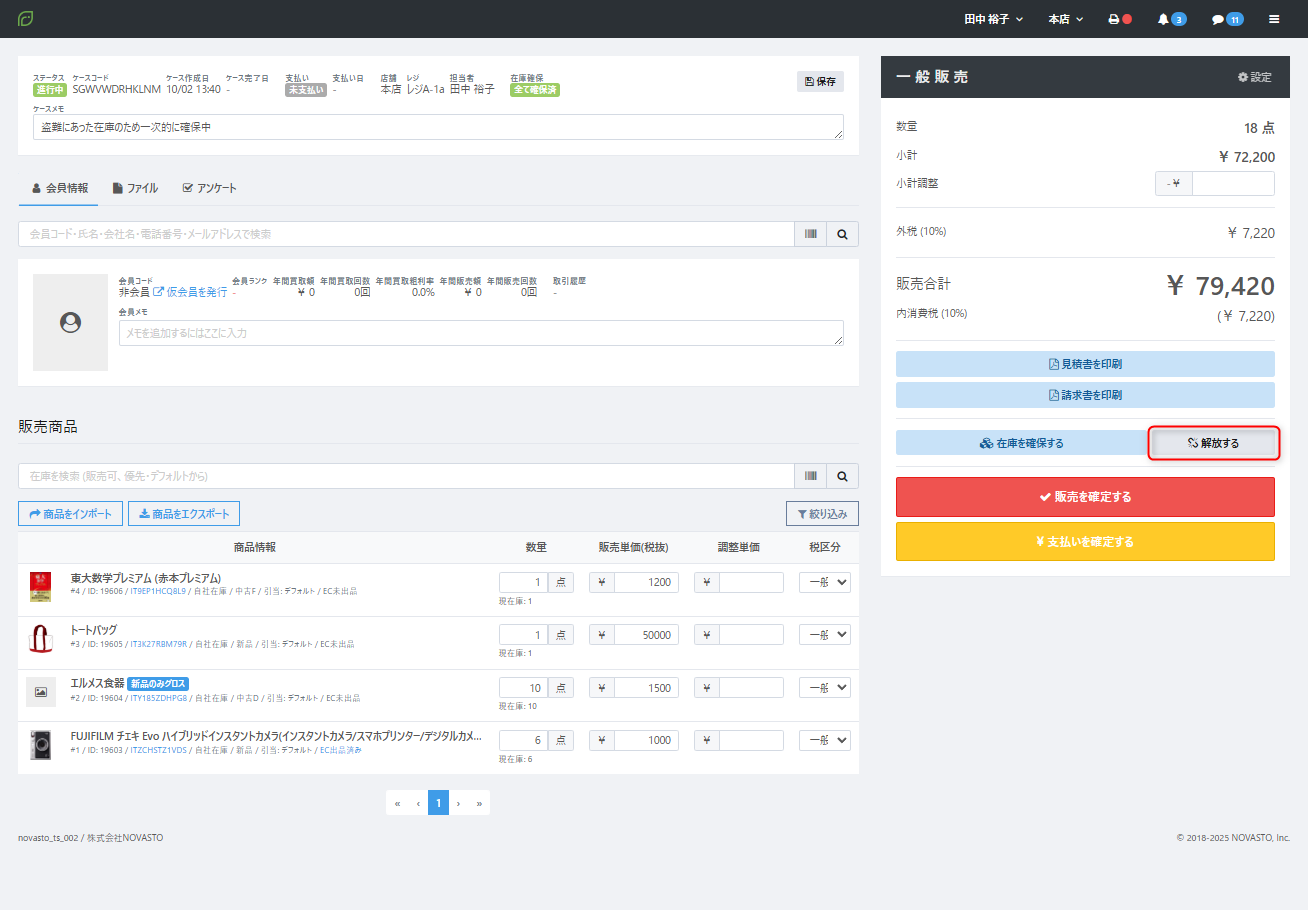
Task: Open the 絞り込み filter button
Action: pyautogui.click(x=822, y=514)
